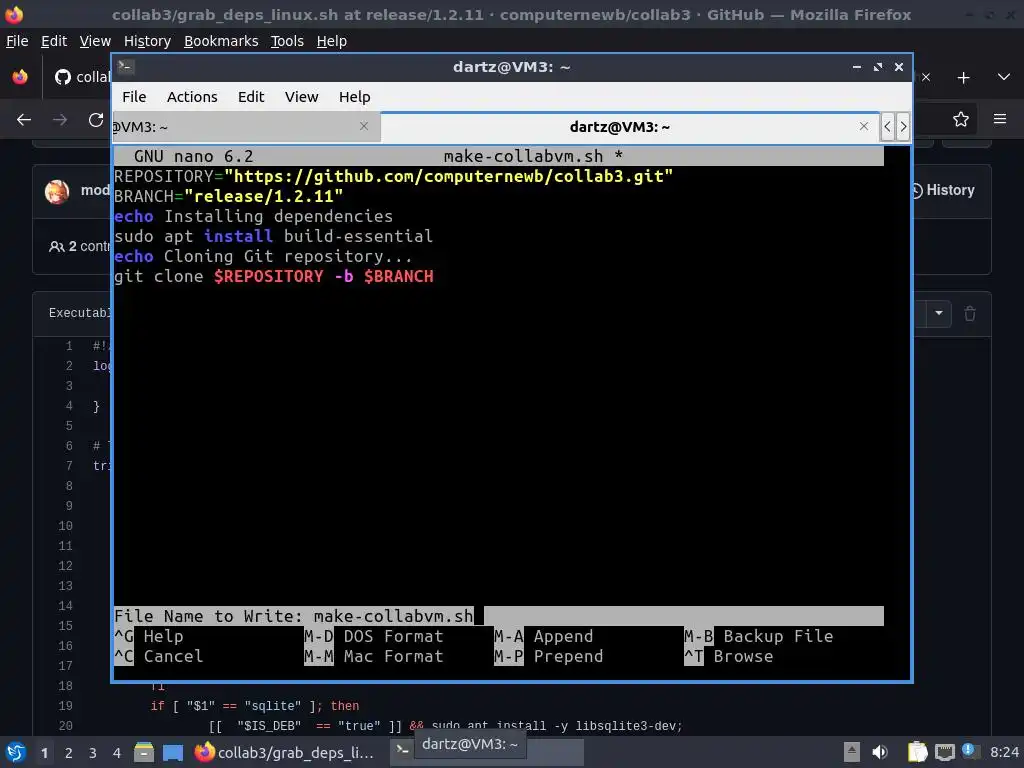Click Firefox back arrow button
Viewport: 1024px width, 768px height.
[x=24, y=120]
